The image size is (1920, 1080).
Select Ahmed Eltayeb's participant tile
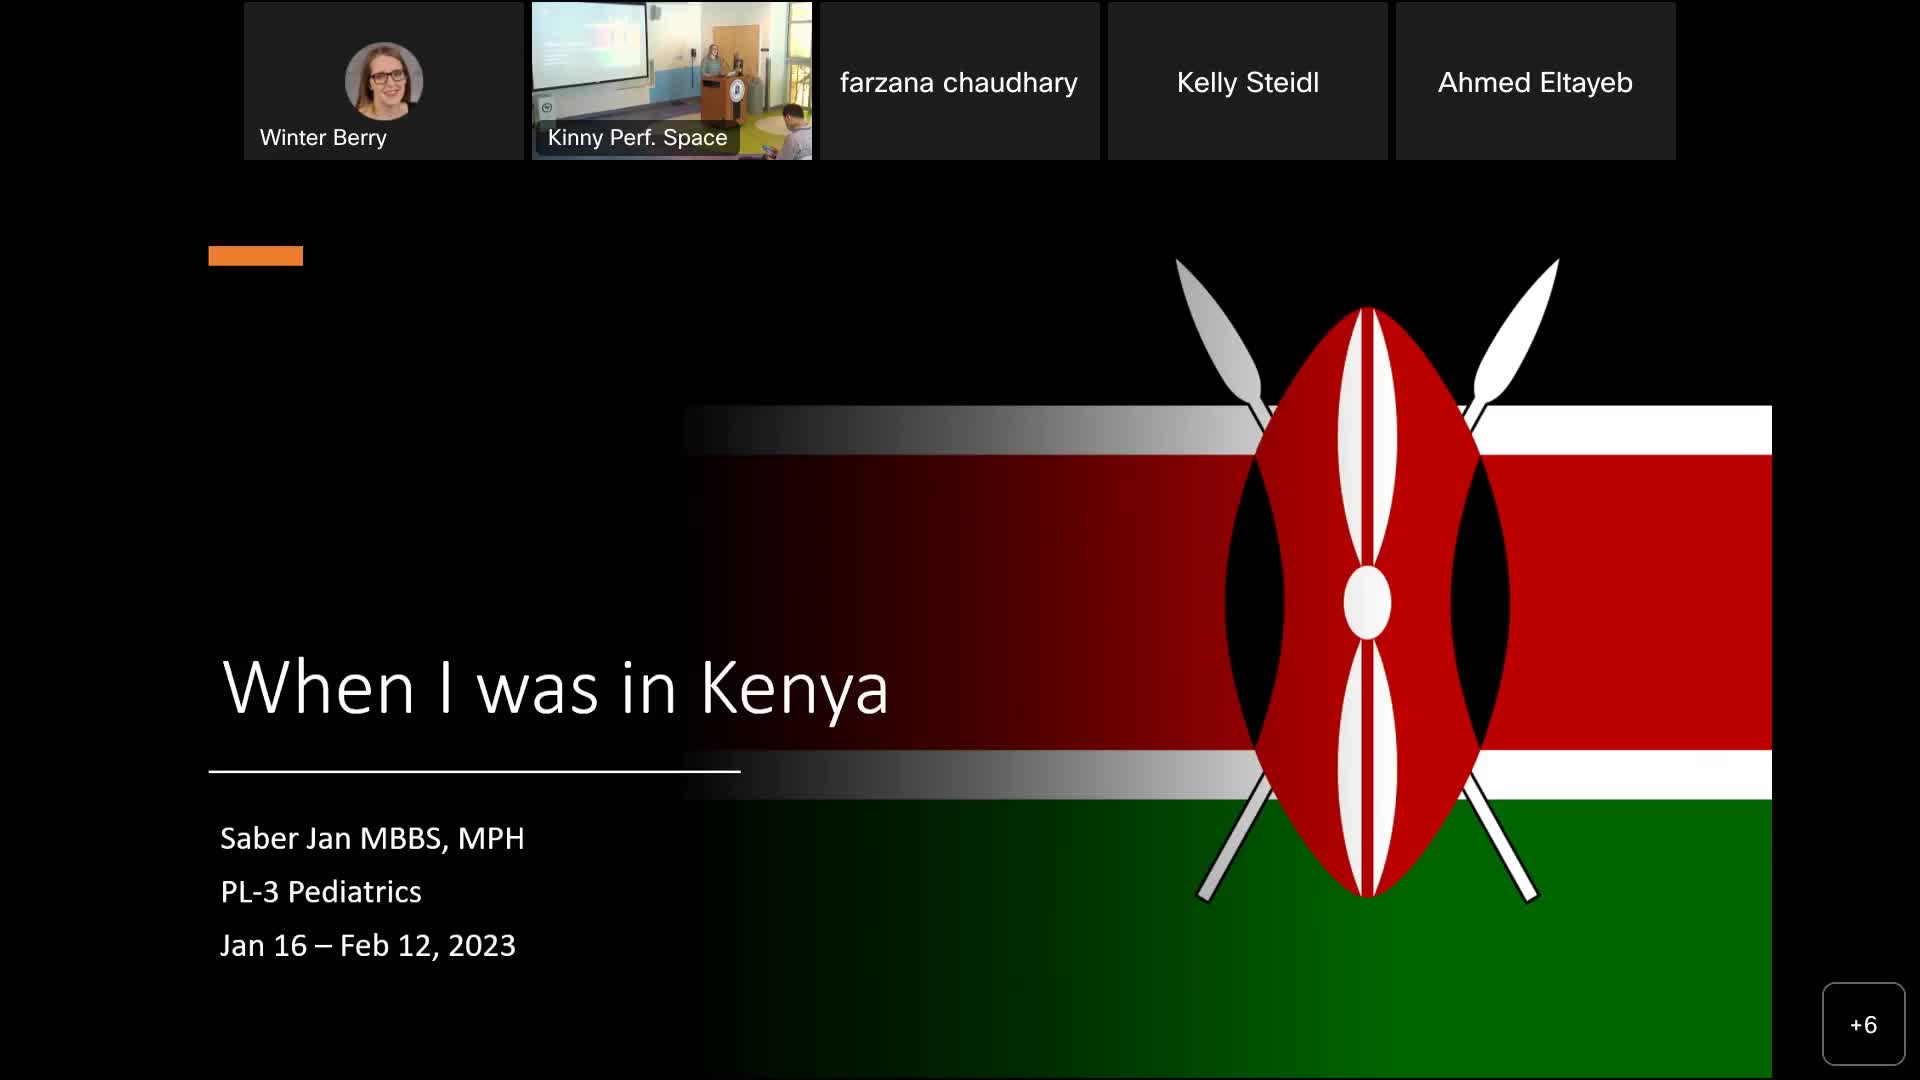pos(1534,82)
